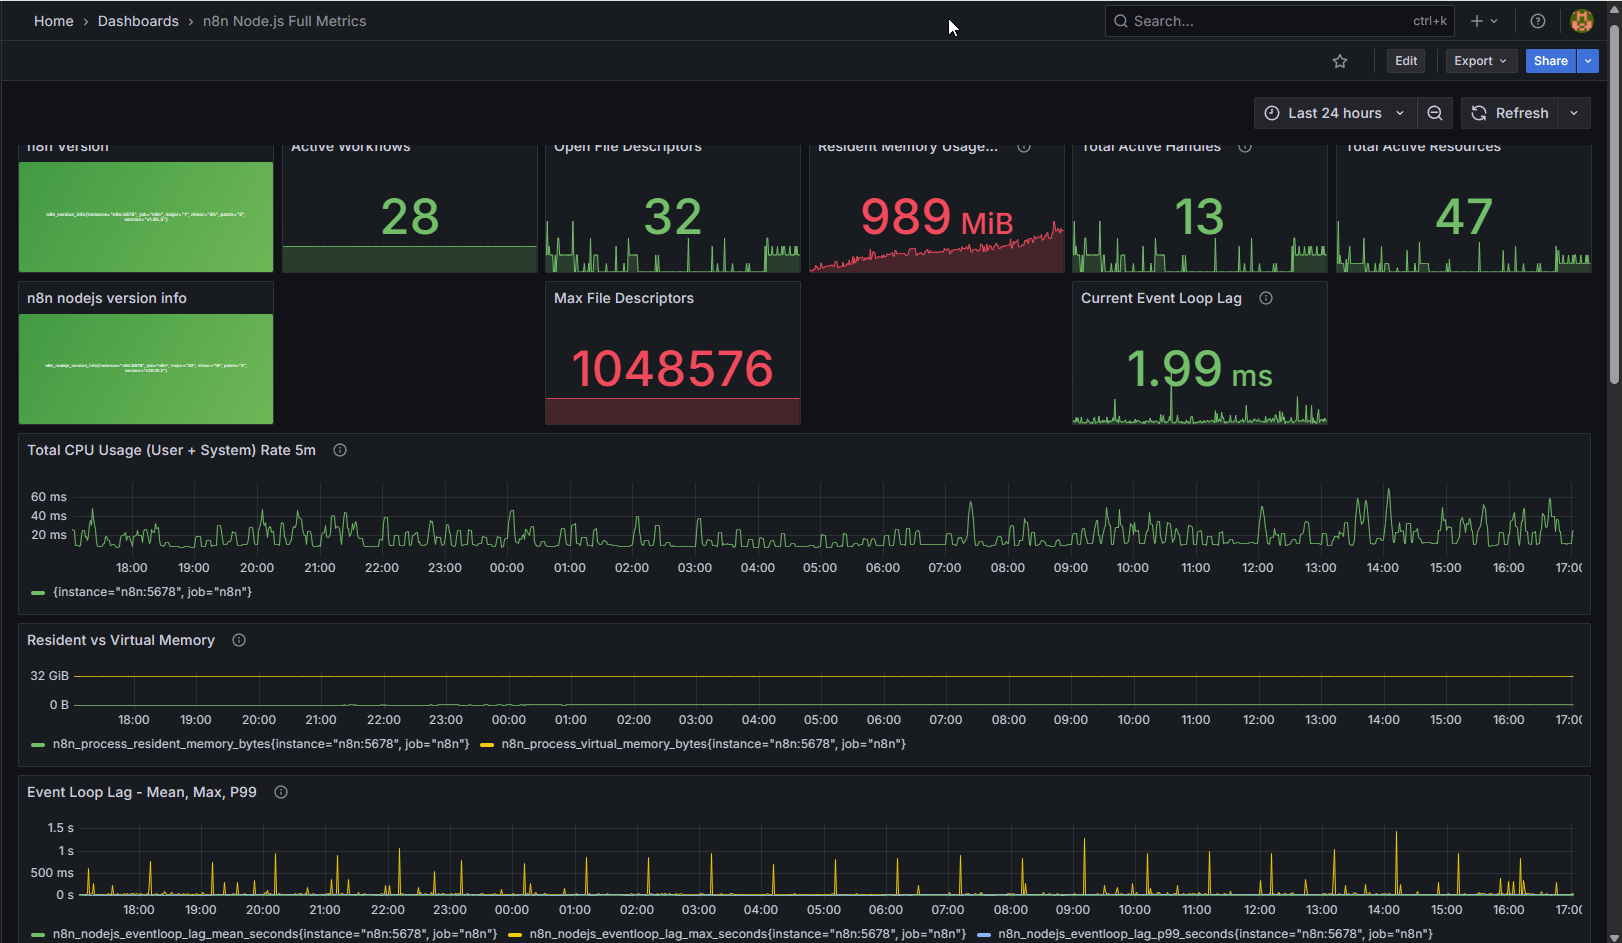
Task: Toggle CPU legend series instance n8n:5678
Action: 152,592
